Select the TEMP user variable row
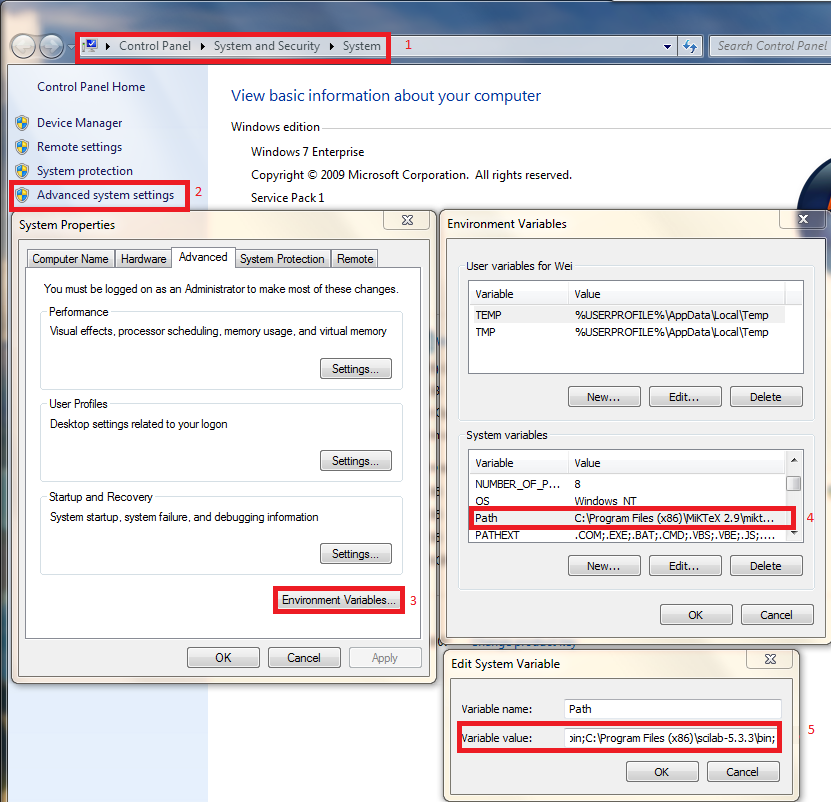The image size is (831, 803). [627, 315]
